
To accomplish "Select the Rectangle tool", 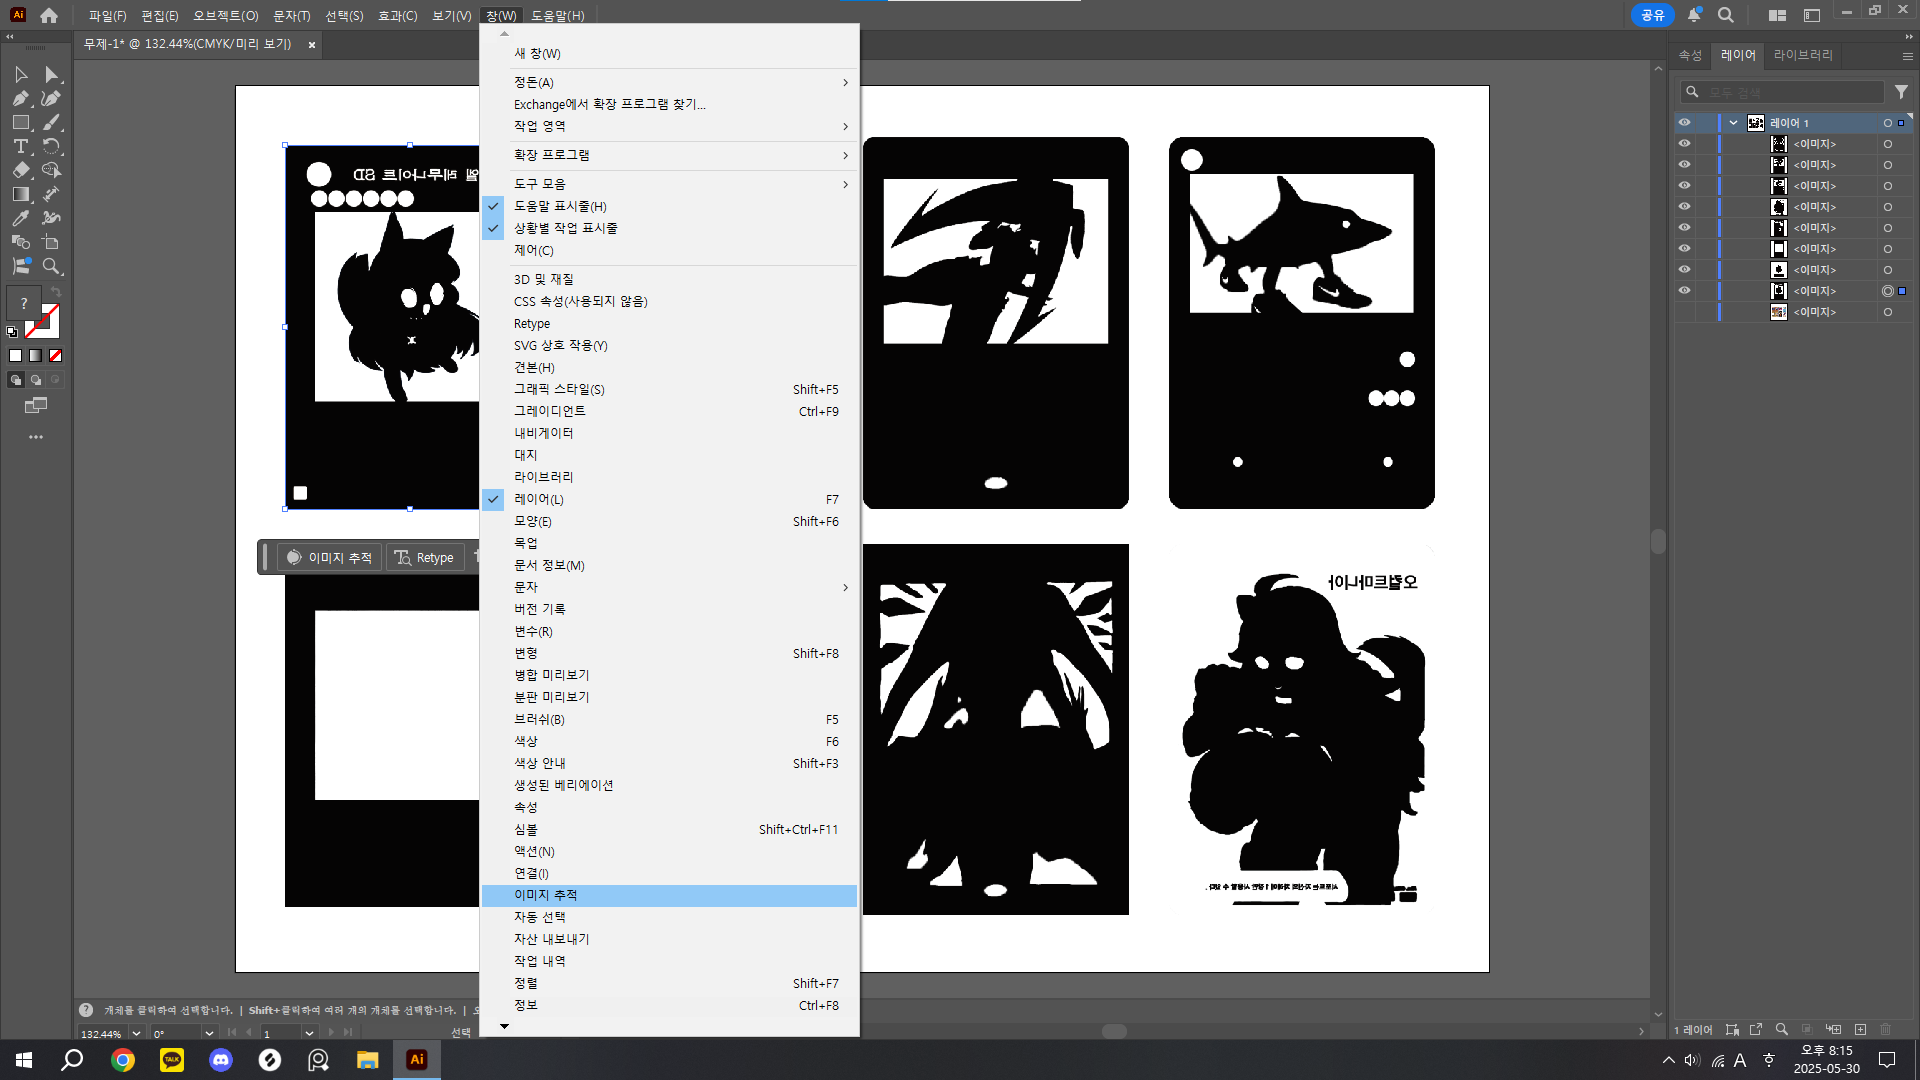I will tap(20, 123).
